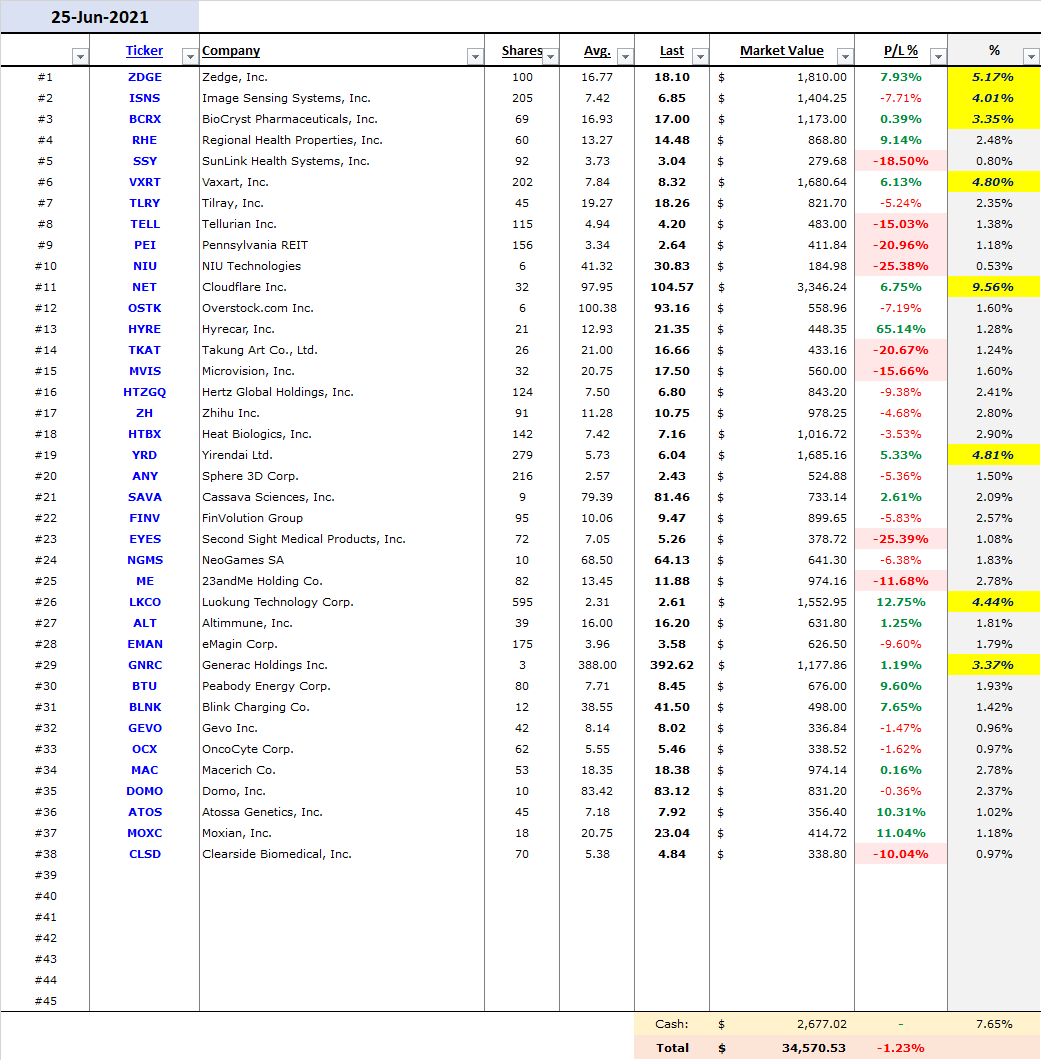The height and width of the screenshot is (1060, 1041).
Task: Select the P/L % column header
Action: (x=900, y=51)
